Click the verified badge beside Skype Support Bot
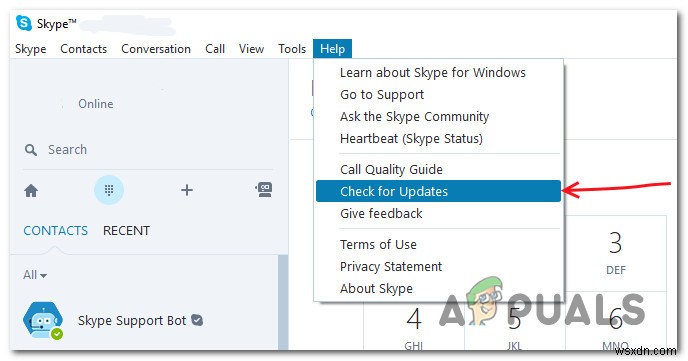 [197, 320]
